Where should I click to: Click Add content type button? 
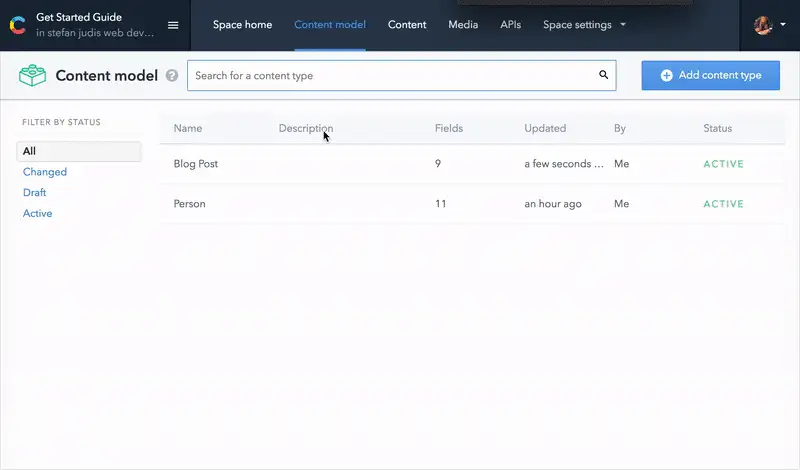click(x=711, y=76)
